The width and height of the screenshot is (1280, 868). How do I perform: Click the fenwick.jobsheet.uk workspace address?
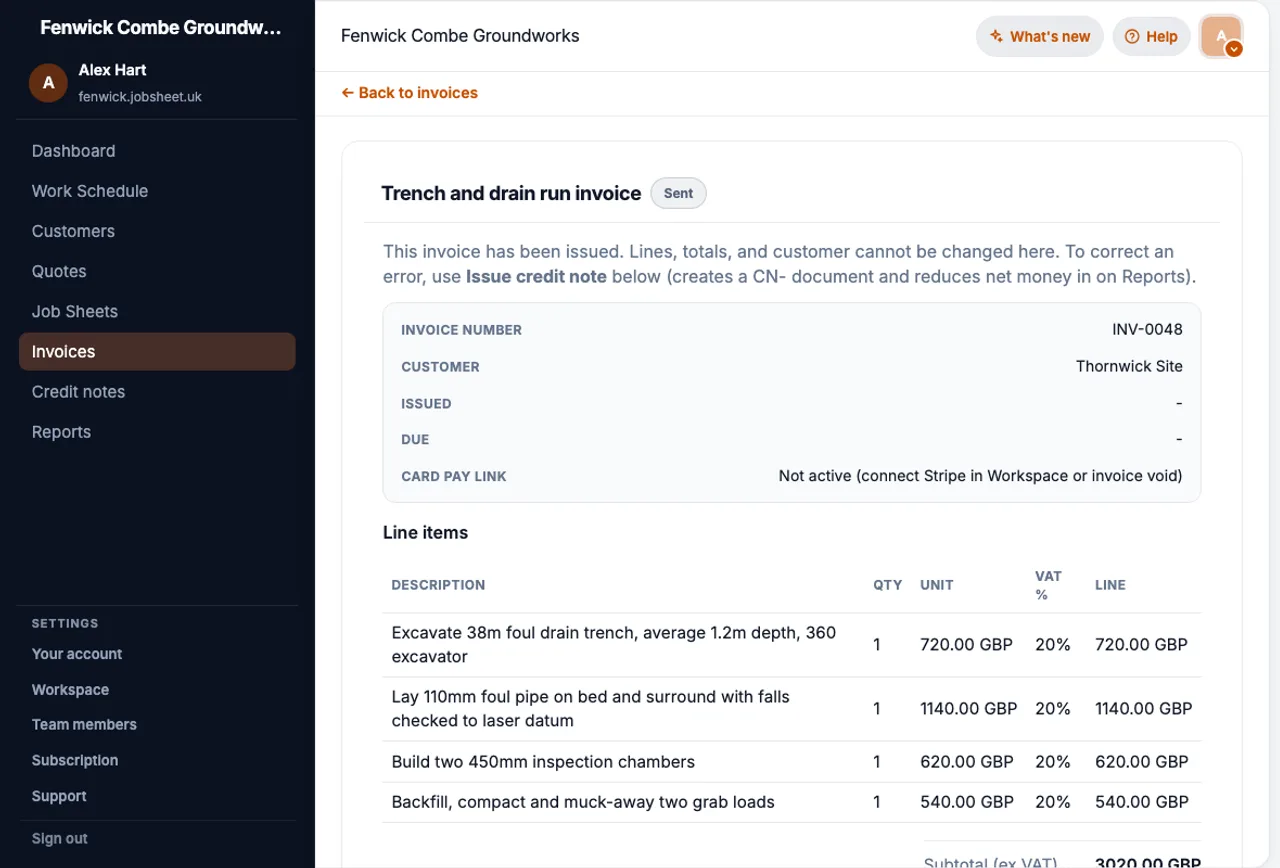(140, 97)
